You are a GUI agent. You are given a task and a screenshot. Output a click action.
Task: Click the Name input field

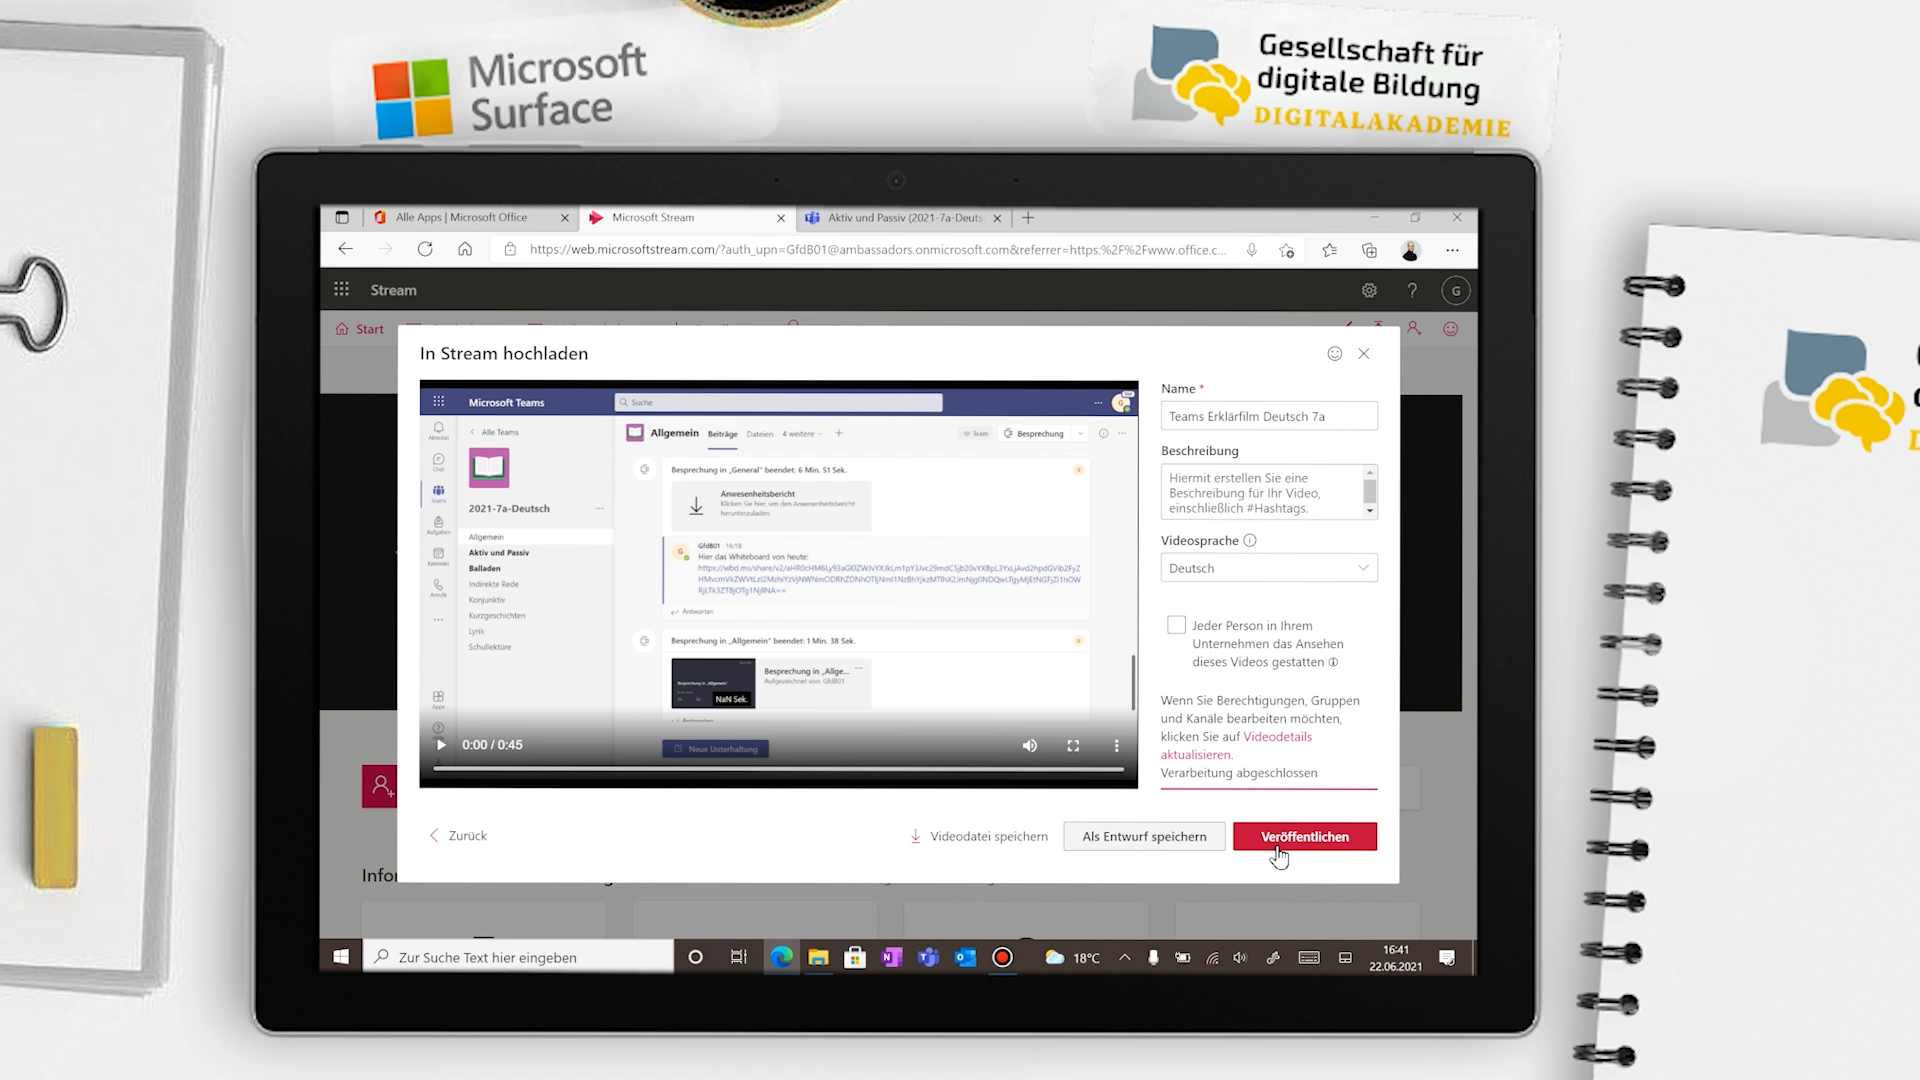click(1269, 416)
